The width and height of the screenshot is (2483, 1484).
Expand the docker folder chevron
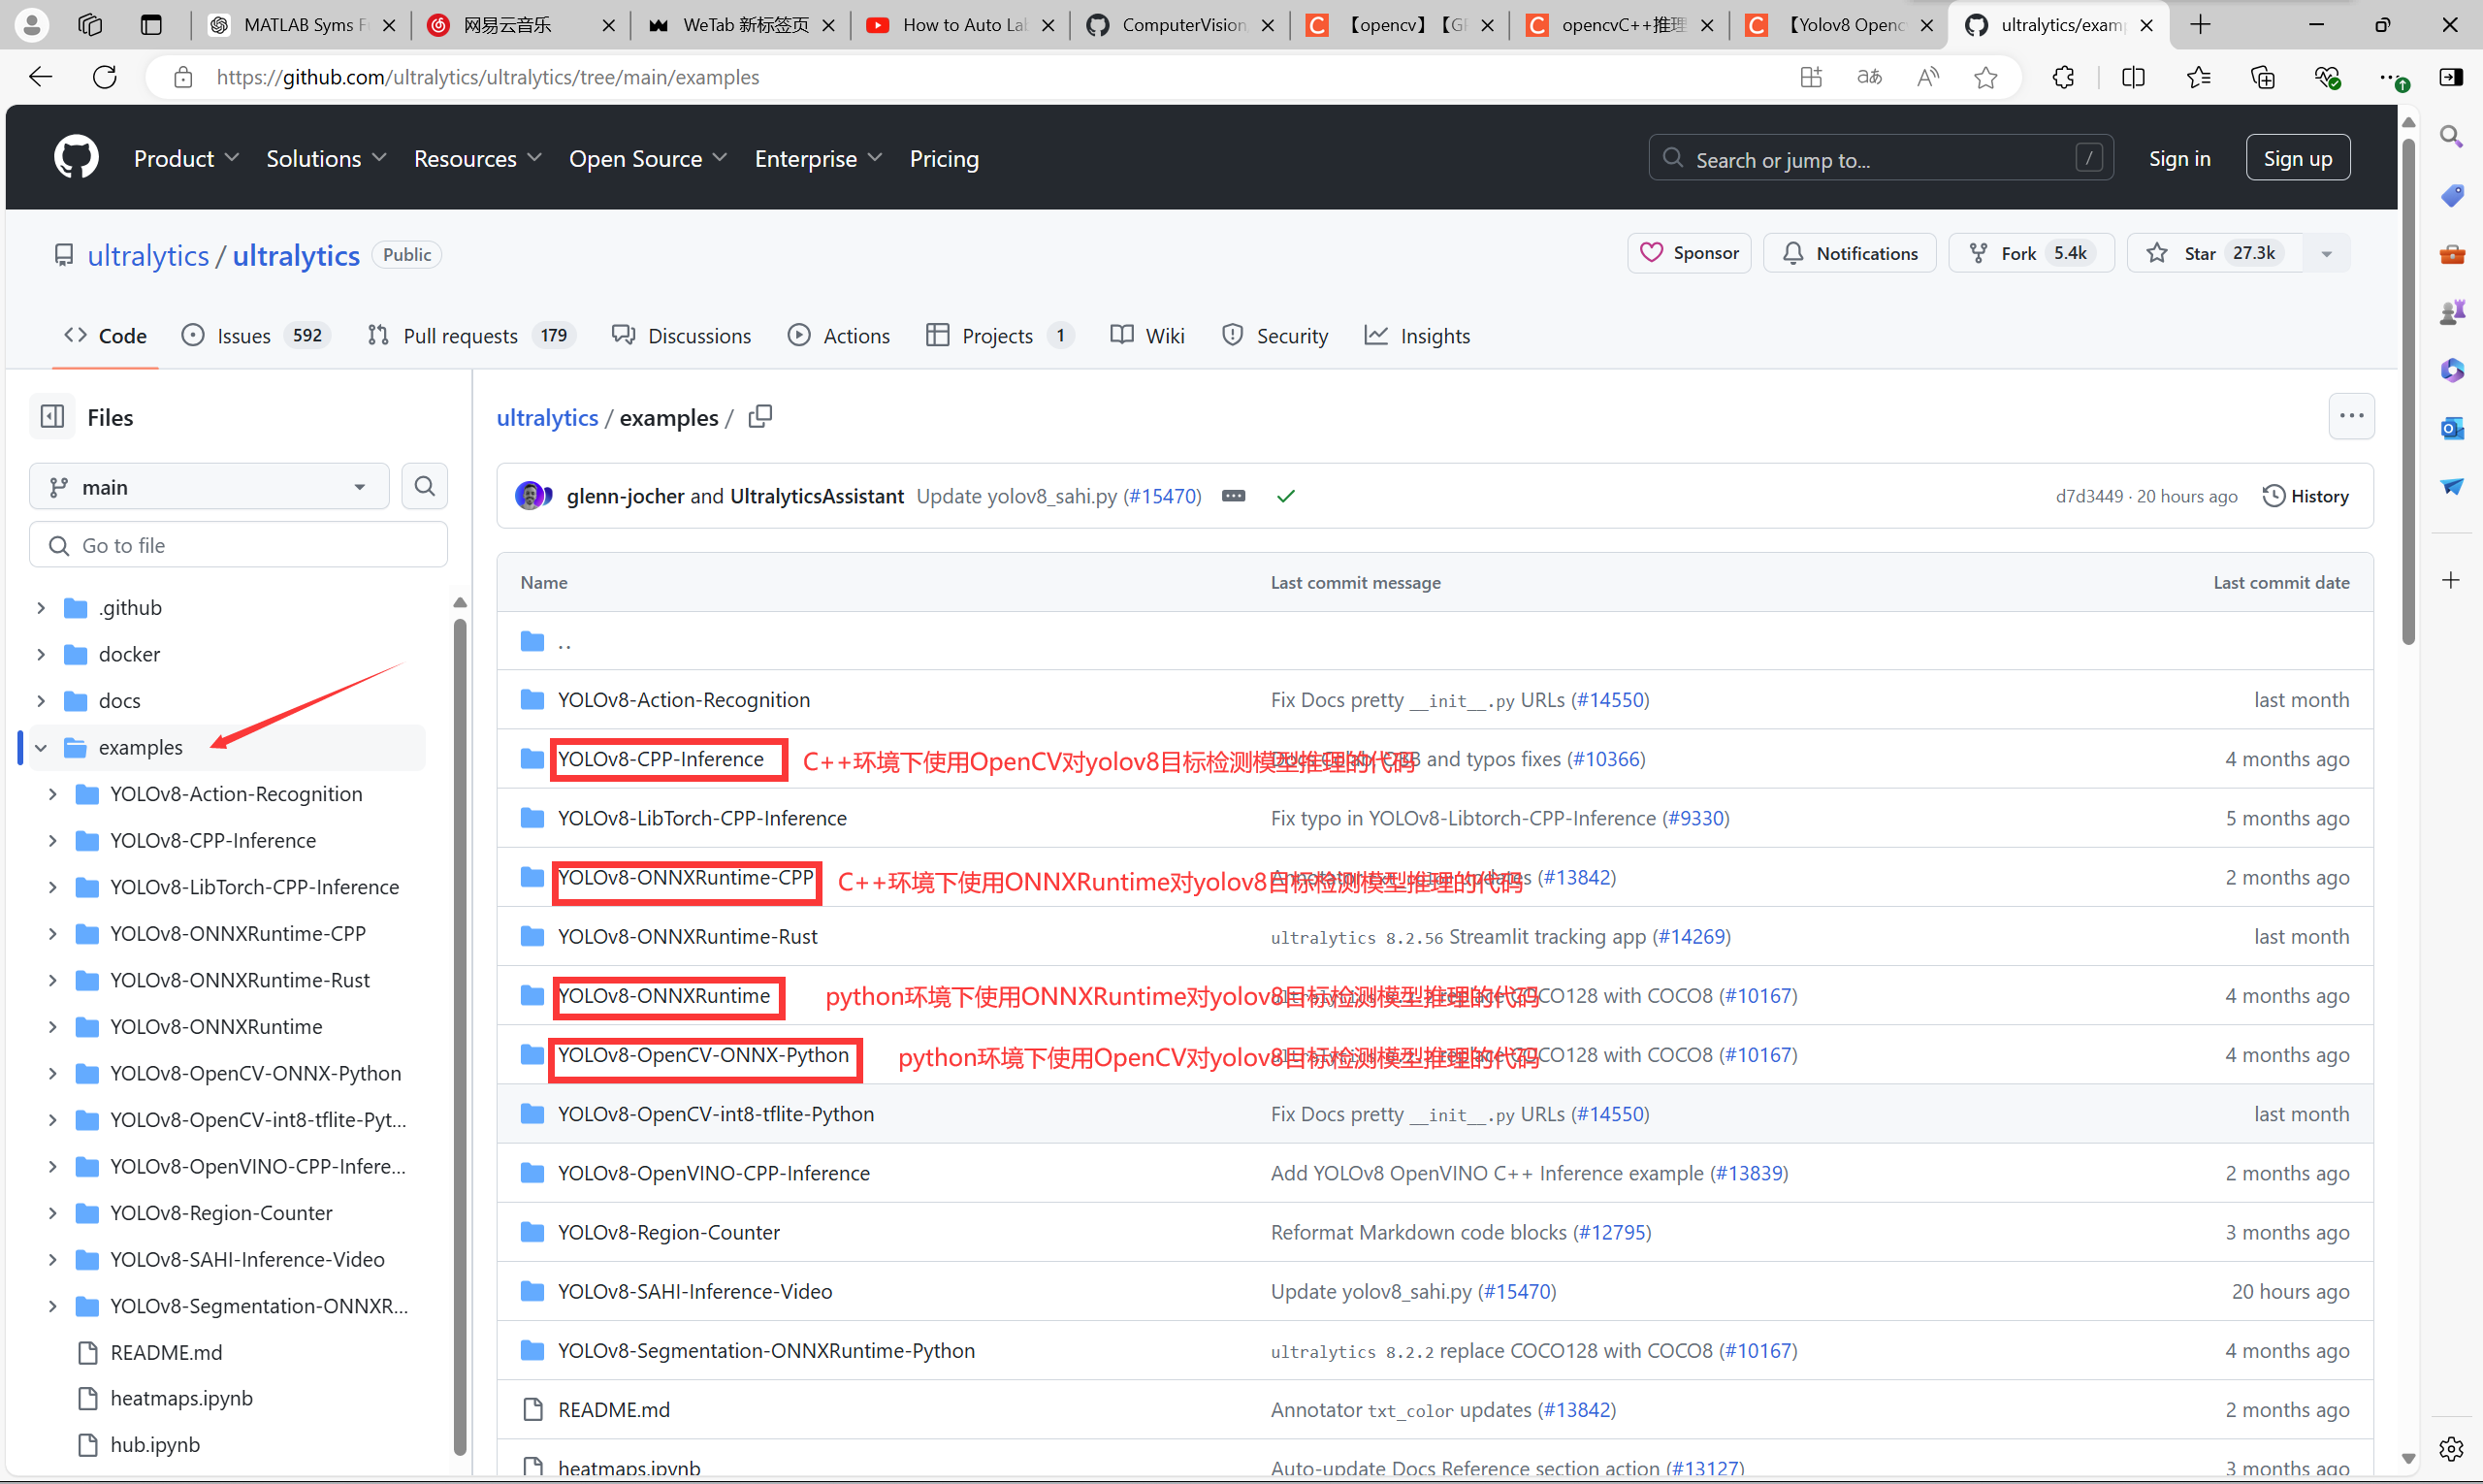click(41, 654)
